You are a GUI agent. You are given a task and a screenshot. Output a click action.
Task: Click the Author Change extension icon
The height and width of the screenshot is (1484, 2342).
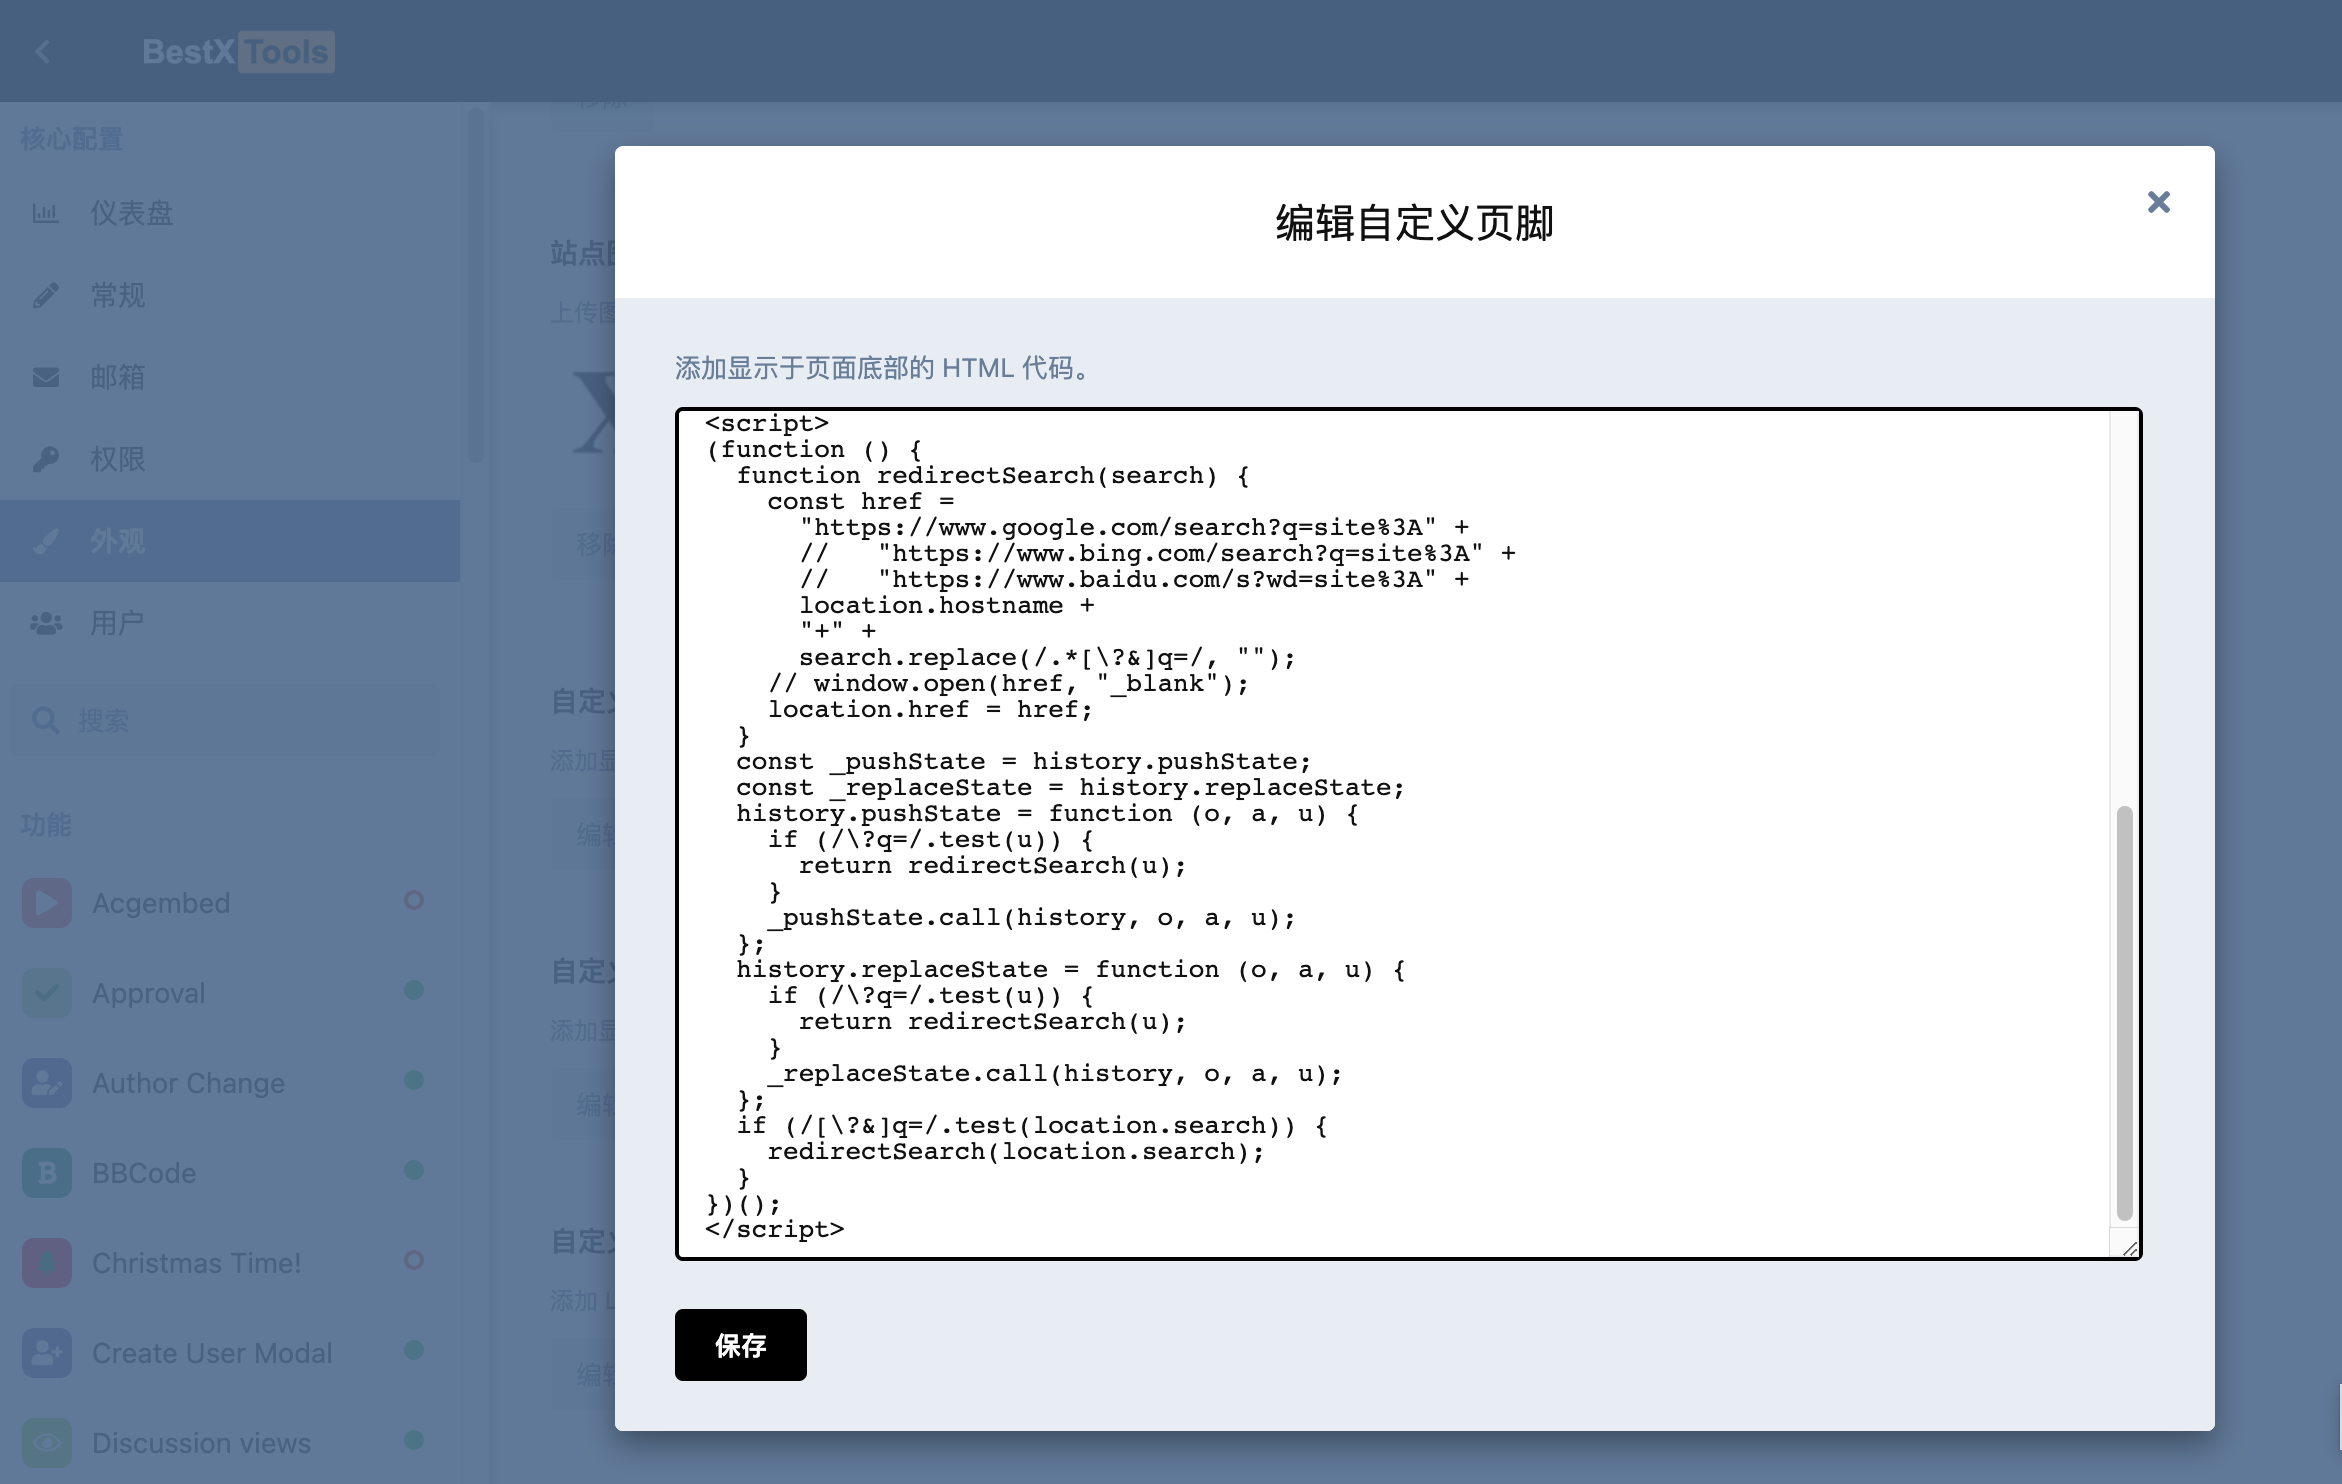tap(47, 1083)
